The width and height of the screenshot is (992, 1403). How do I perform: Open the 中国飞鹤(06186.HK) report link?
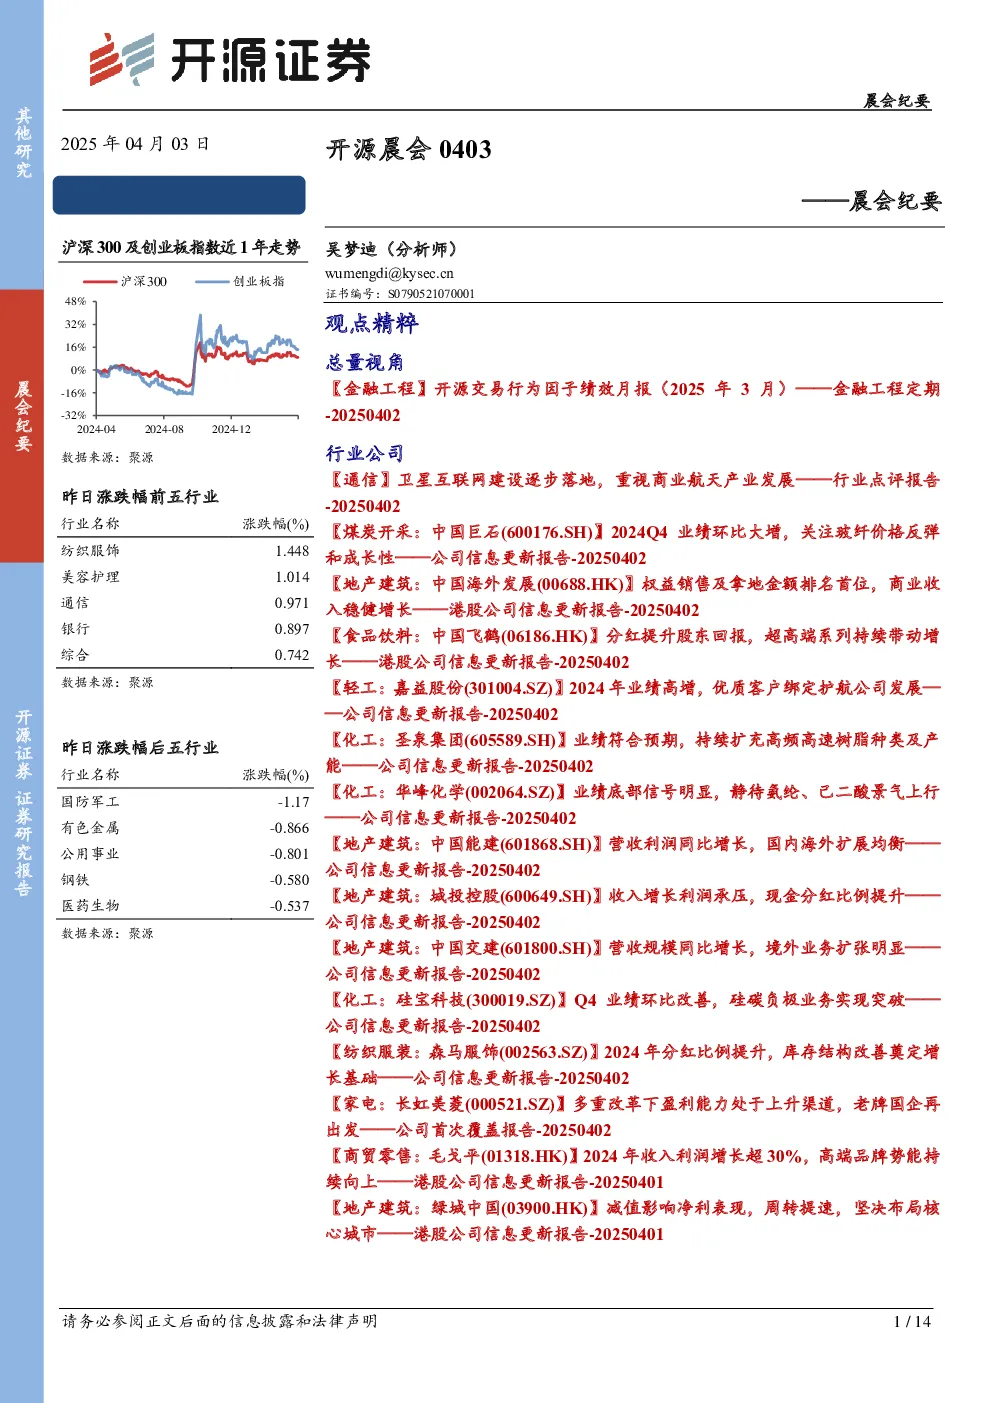click(633, 649)
